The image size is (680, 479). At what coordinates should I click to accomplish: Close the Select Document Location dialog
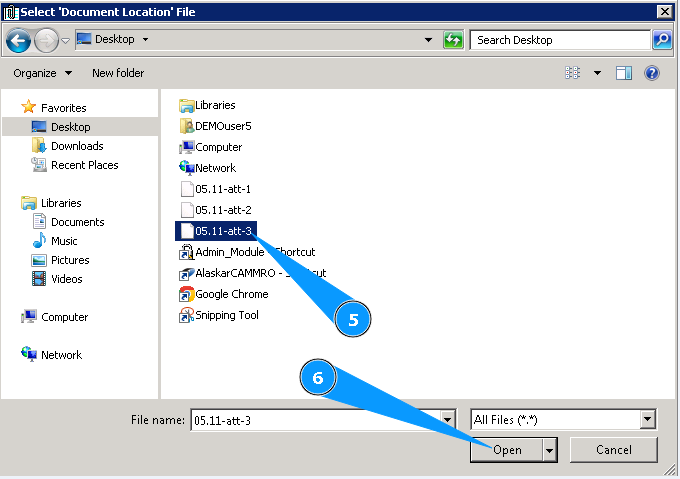coord(664,12)
